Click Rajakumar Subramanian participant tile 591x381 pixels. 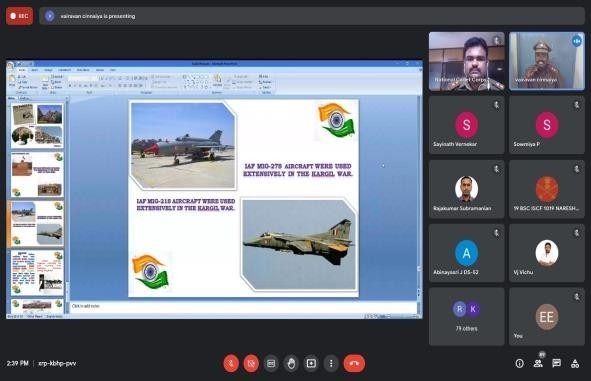point(467,189)
